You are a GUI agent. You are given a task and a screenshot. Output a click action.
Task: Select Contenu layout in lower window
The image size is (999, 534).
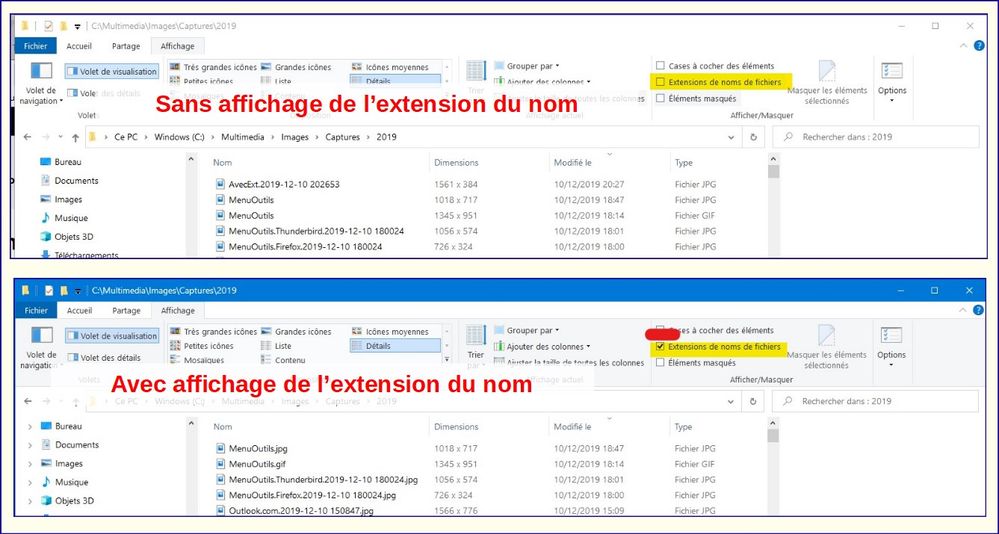coord(284,360)
